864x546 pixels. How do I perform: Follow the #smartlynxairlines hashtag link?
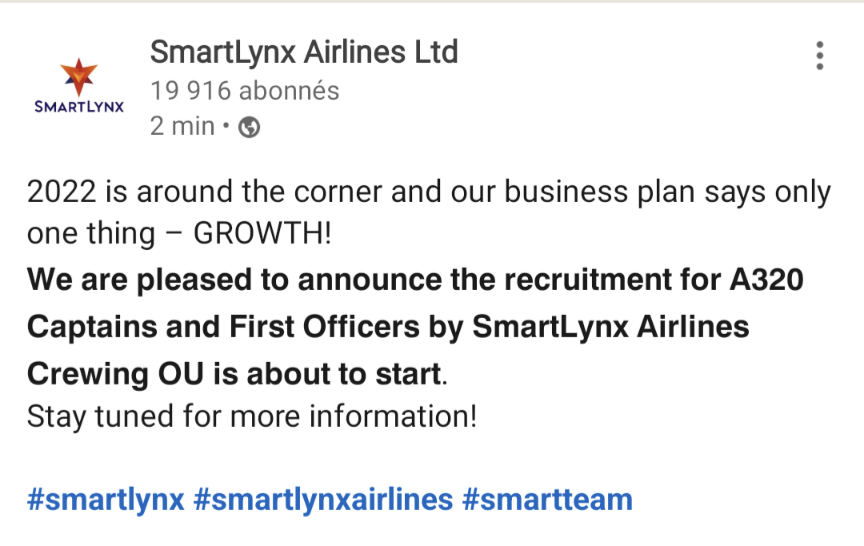(x=323, y=499)
